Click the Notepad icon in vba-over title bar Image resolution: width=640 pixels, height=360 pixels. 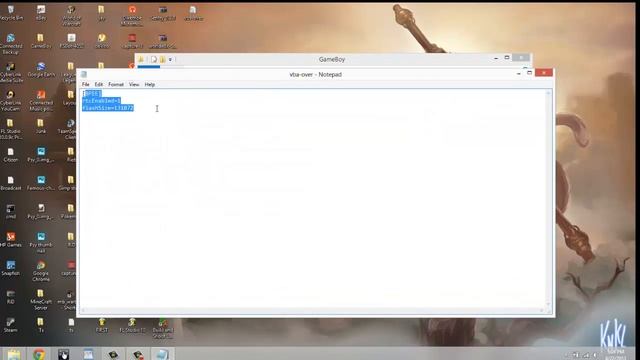(84, 74)
